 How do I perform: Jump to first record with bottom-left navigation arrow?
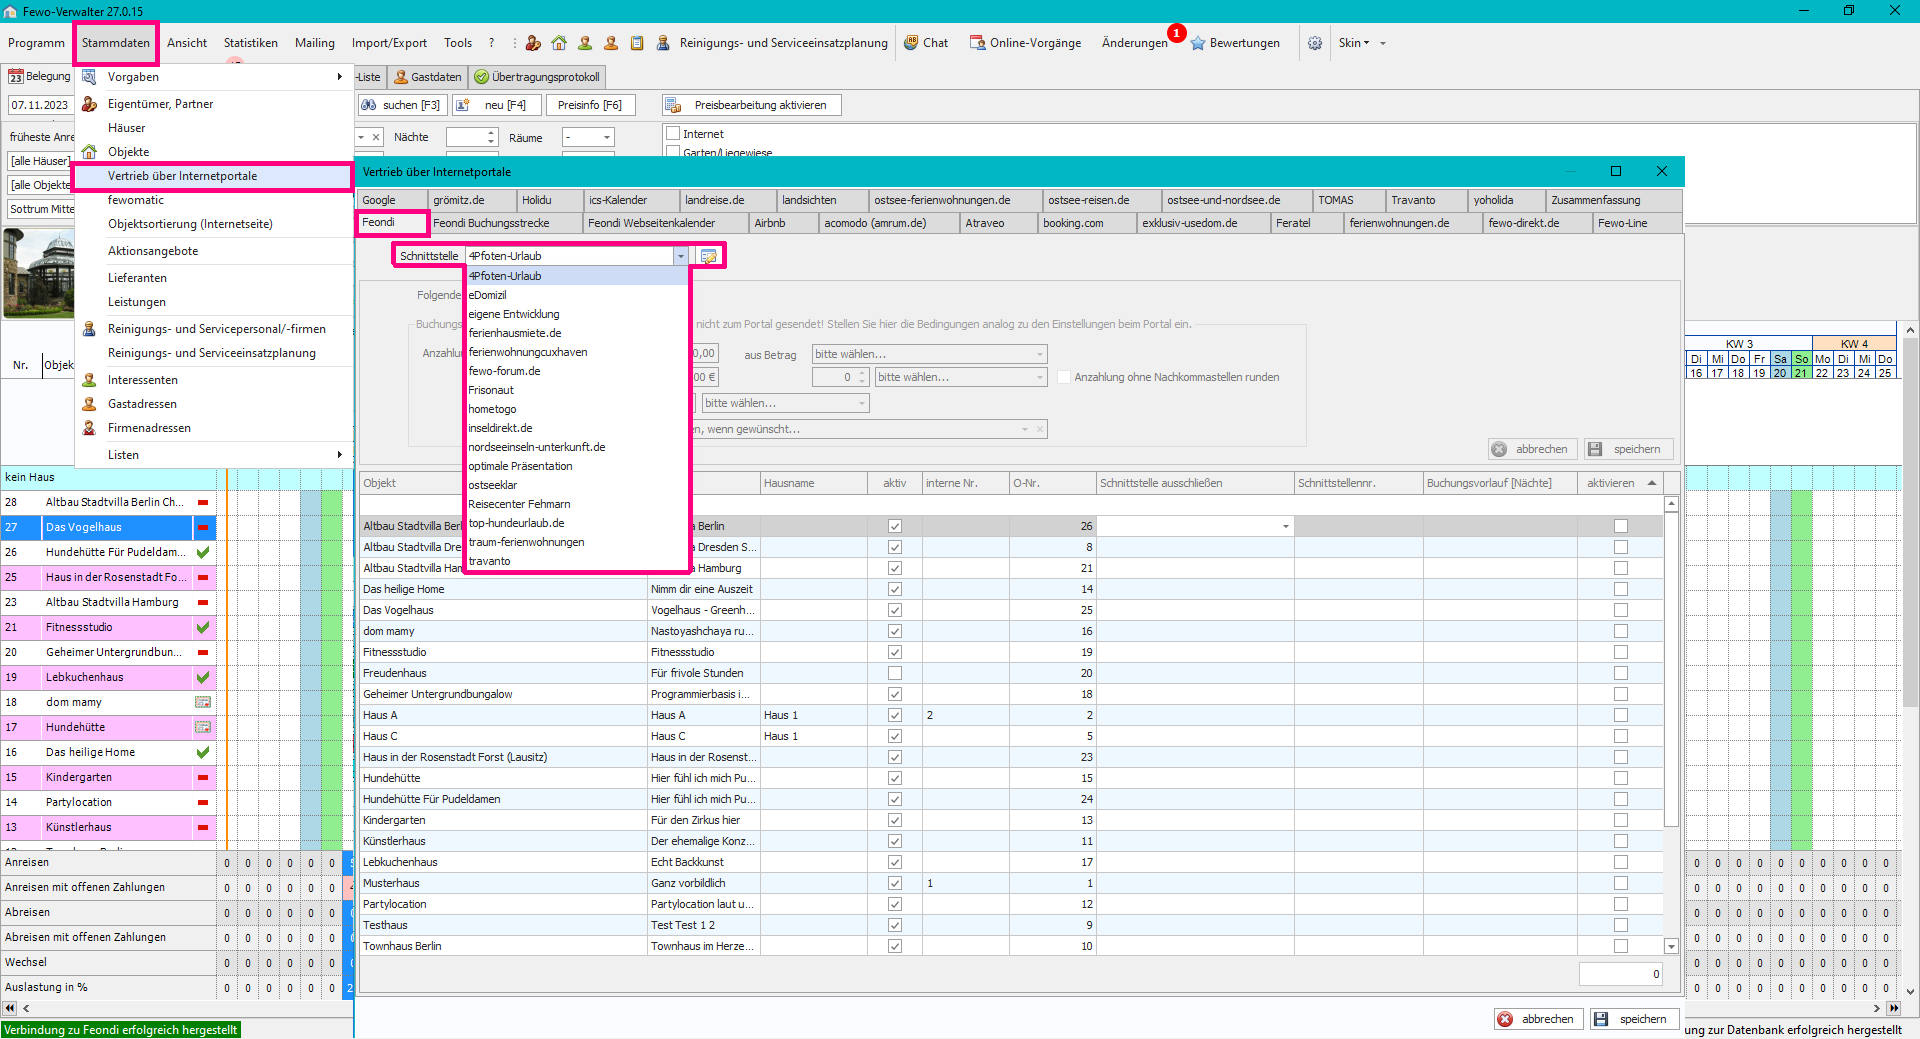10,1008
